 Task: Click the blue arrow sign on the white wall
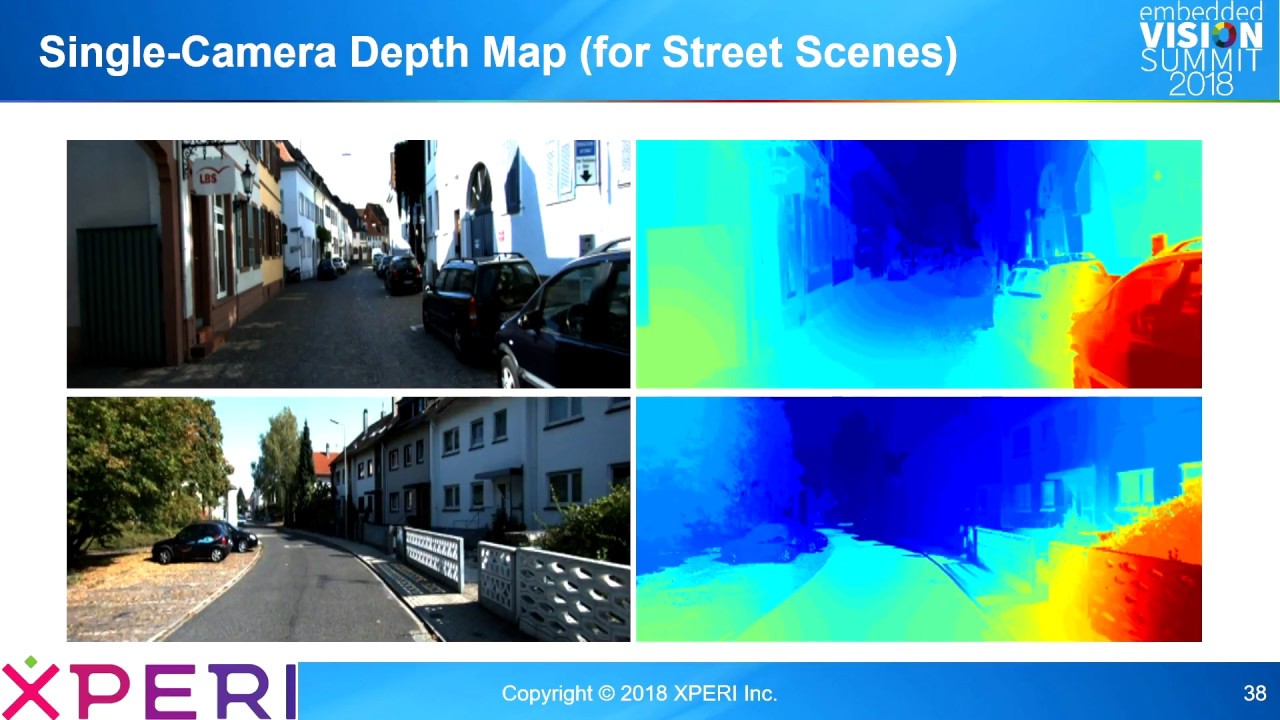[585, 163]
